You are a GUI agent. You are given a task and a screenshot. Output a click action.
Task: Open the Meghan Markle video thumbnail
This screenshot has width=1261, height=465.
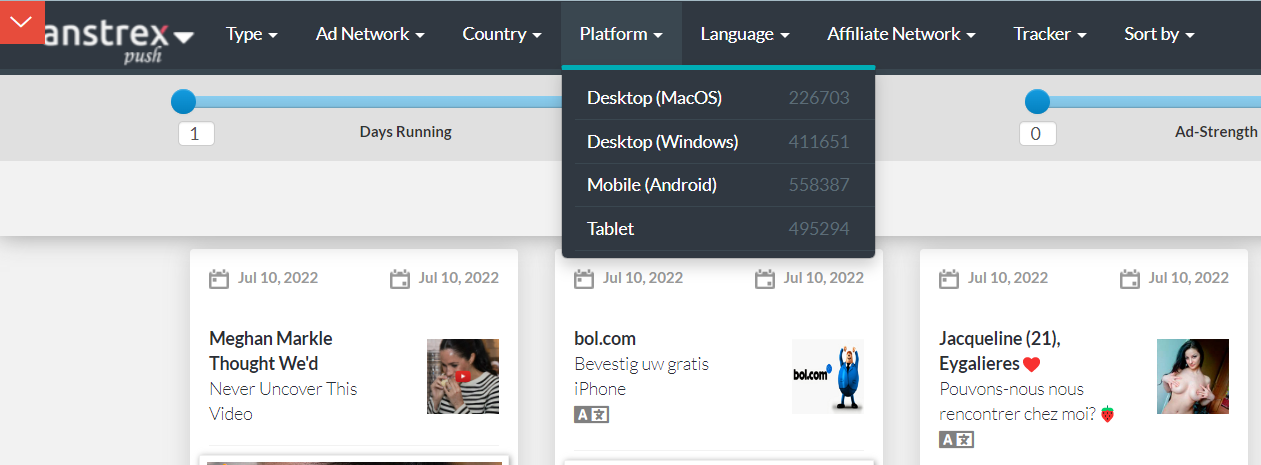pyautogui.click(x=462, y=376)
